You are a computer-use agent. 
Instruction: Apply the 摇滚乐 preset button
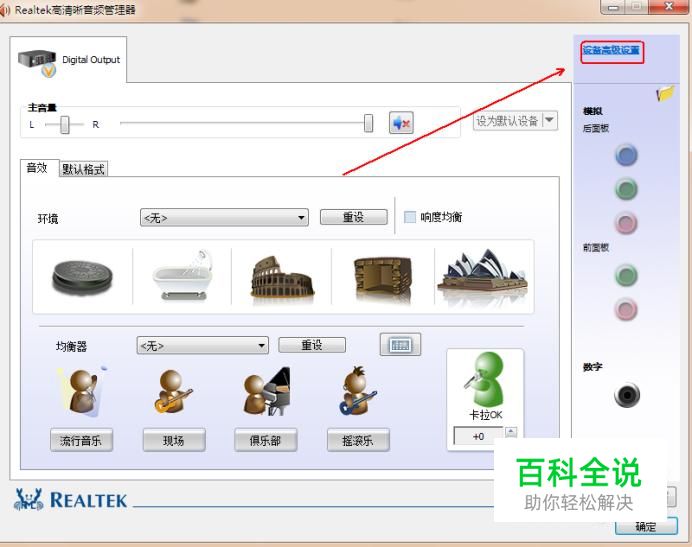[x=358, y=440]
